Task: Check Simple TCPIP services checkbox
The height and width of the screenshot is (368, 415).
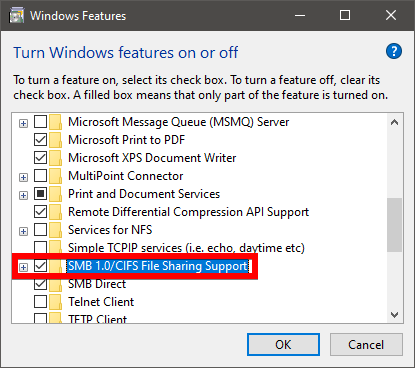Action: (40, 248)
